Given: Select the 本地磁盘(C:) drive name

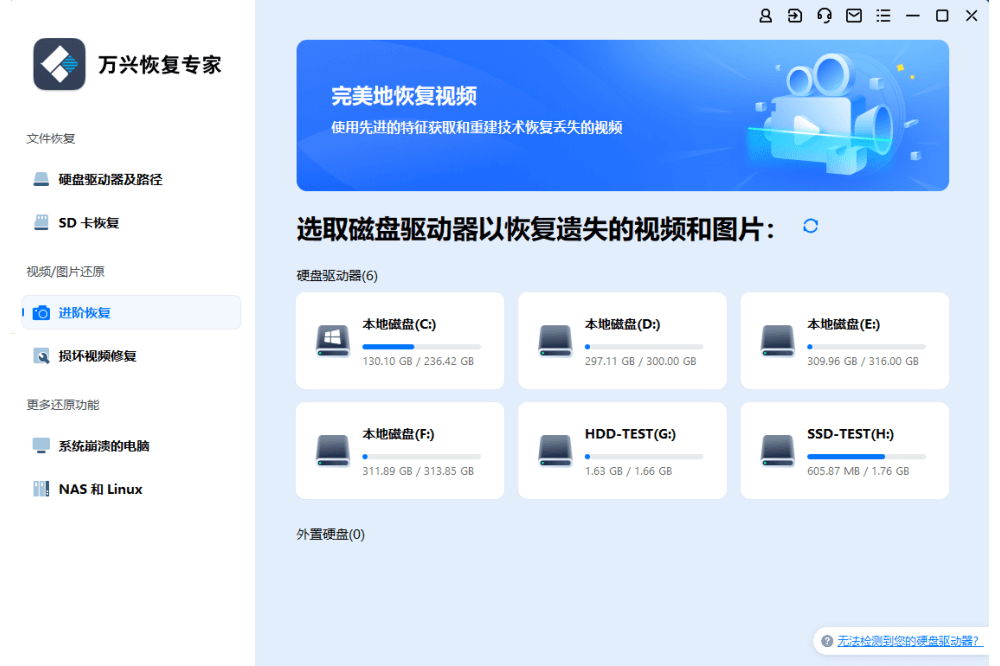Looking at the screenshot, I should point(399,324).
